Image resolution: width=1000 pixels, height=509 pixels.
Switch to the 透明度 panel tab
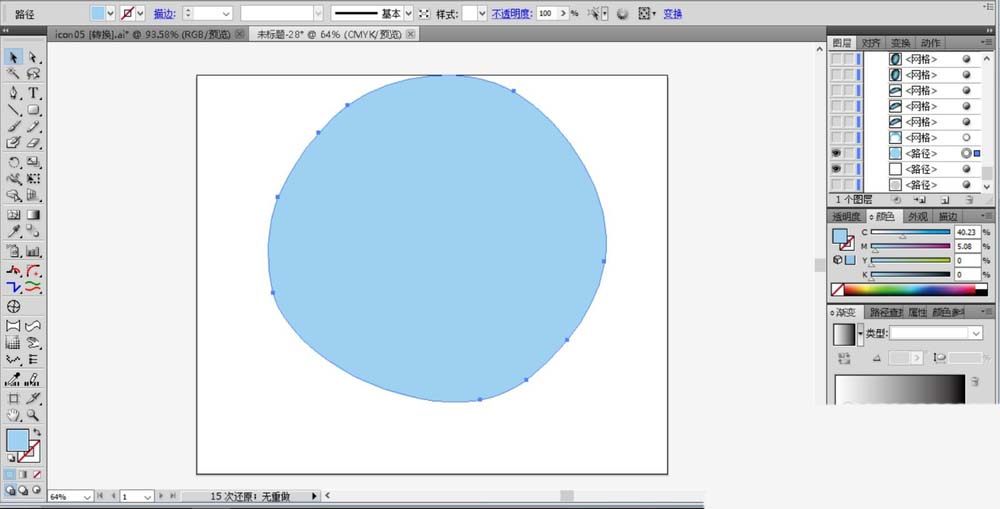[846, 217]
